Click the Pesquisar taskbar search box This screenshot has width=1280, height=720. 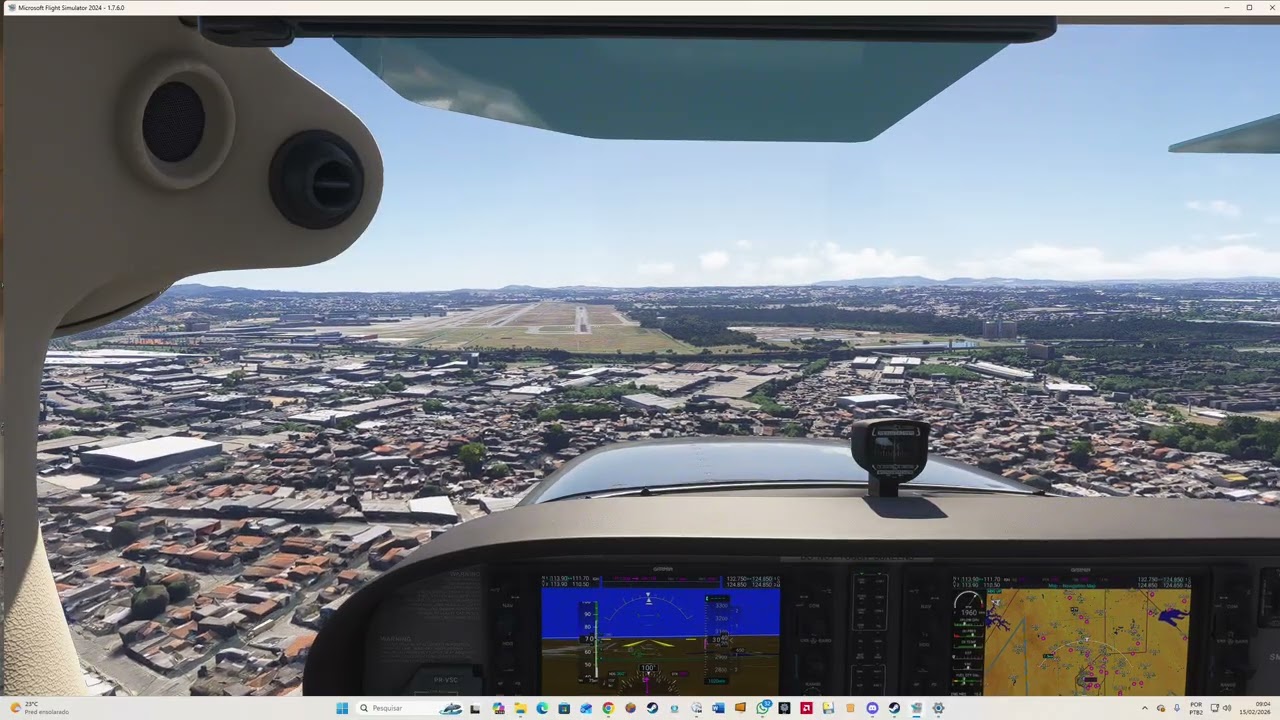411,708
